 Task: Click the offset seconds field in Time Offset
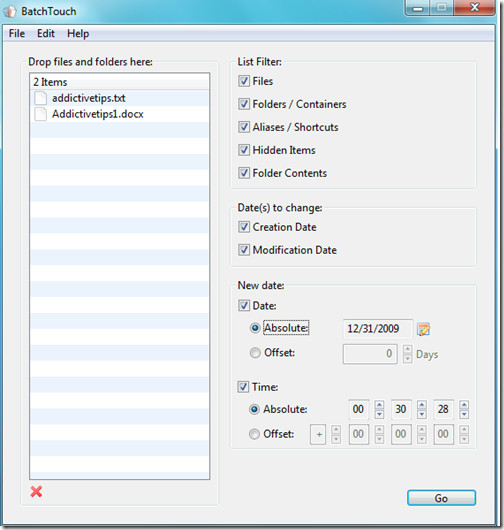tap(443, 434)
